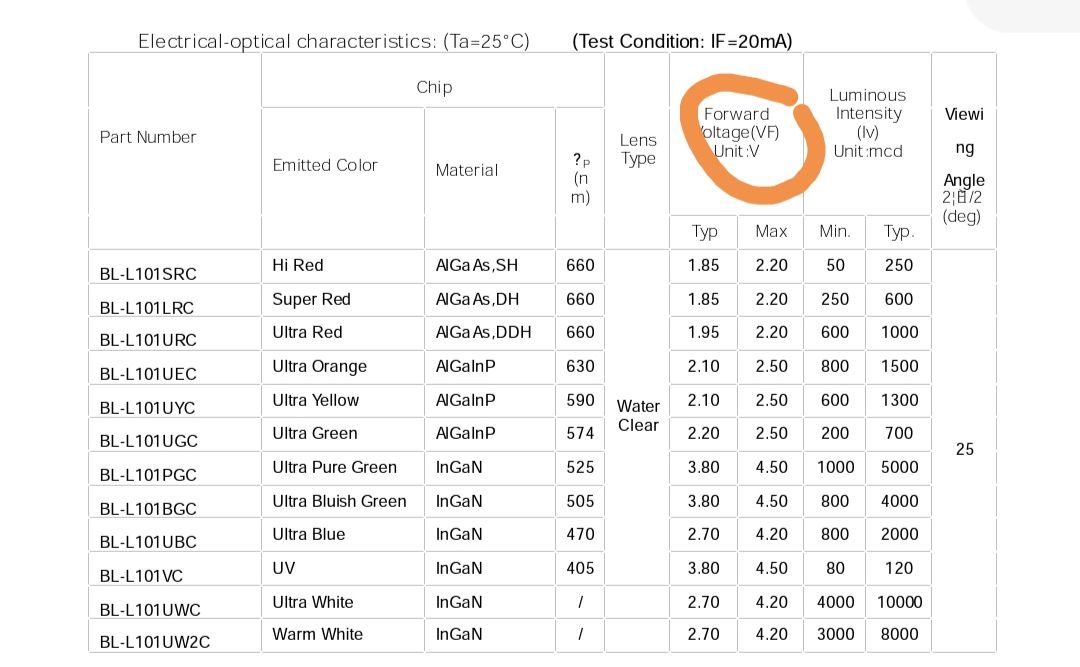
Task: Click the Emitted Color column header
Action: click(x=325, y=165)
